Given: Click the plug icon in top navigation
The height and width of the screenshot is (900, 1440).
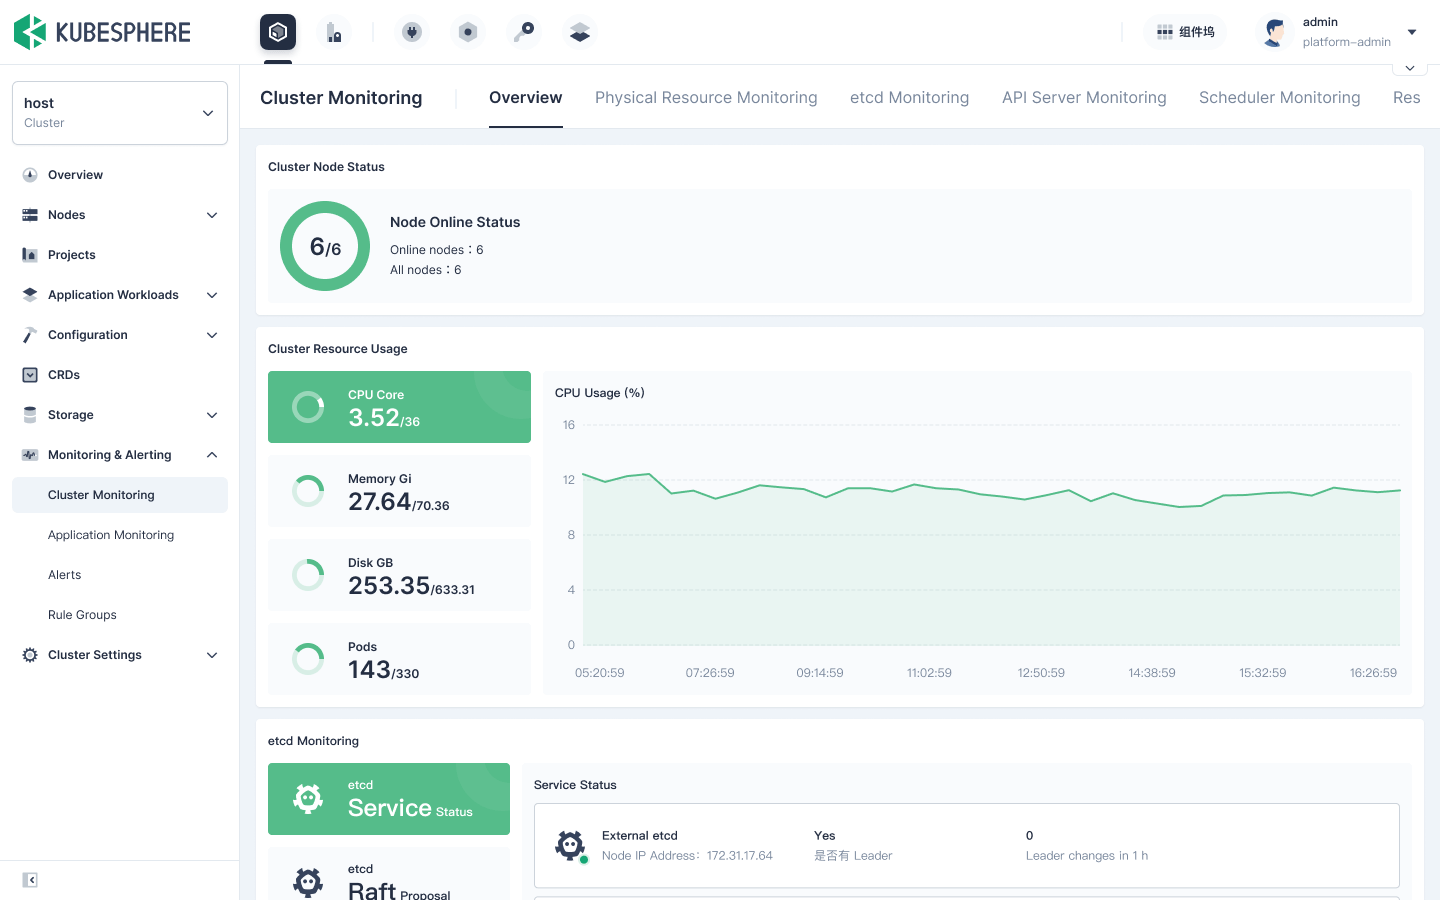Looking at the screenshot, I should pos(412,33).
